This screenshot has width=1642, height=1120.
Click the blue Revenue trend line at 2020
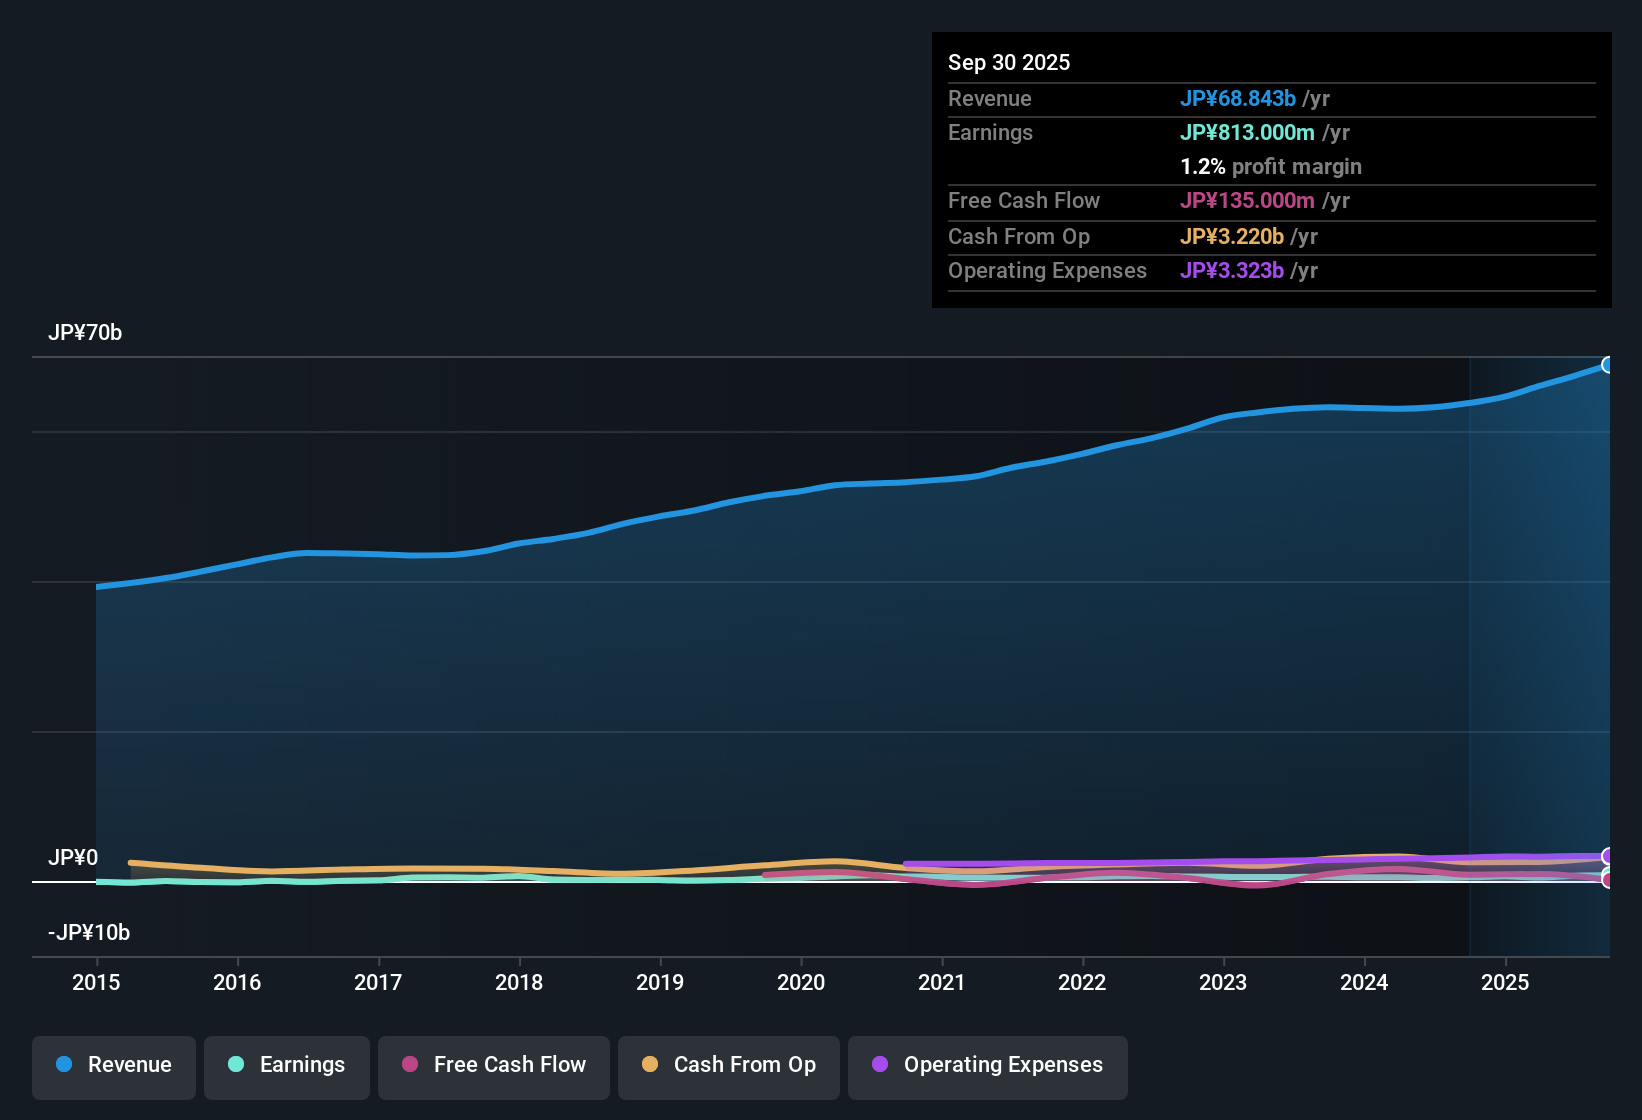point(801,491)
